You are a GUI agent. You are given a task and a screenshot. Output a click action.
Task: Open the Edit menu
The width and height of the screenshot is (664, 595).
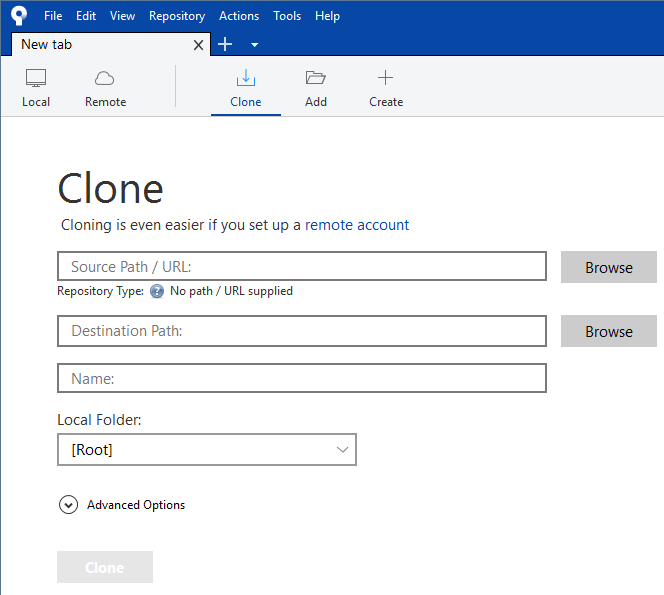[x=86, y=16]
